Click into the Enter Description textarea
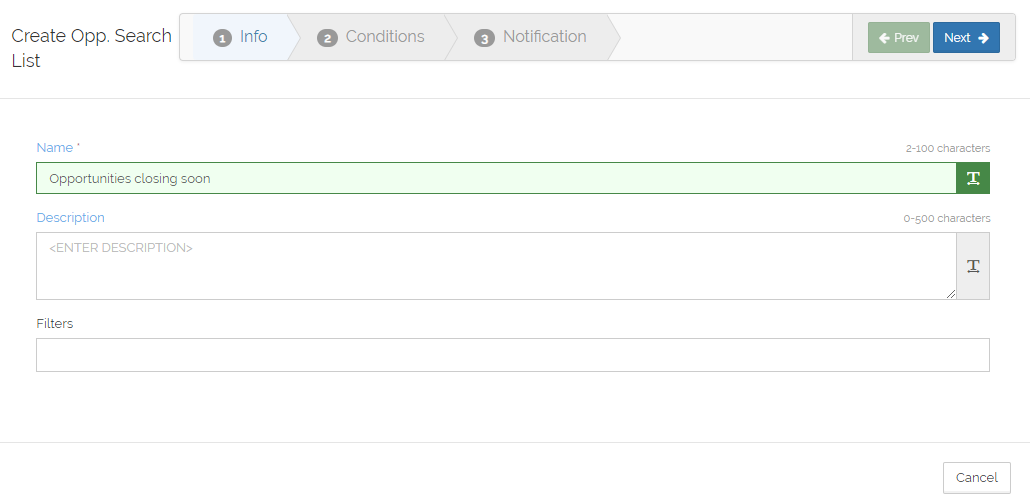 [496, 266]
